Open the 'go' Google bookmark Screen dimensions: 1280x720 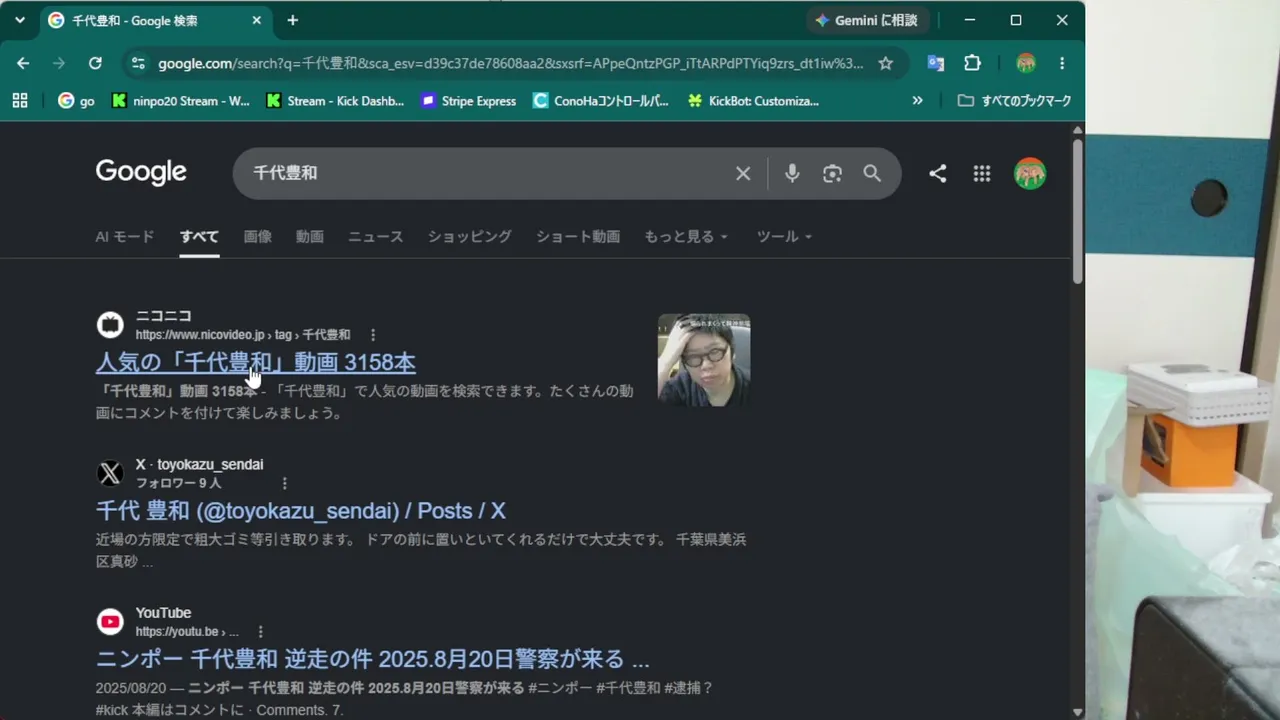pyautogui.click(x=77, y=100)
